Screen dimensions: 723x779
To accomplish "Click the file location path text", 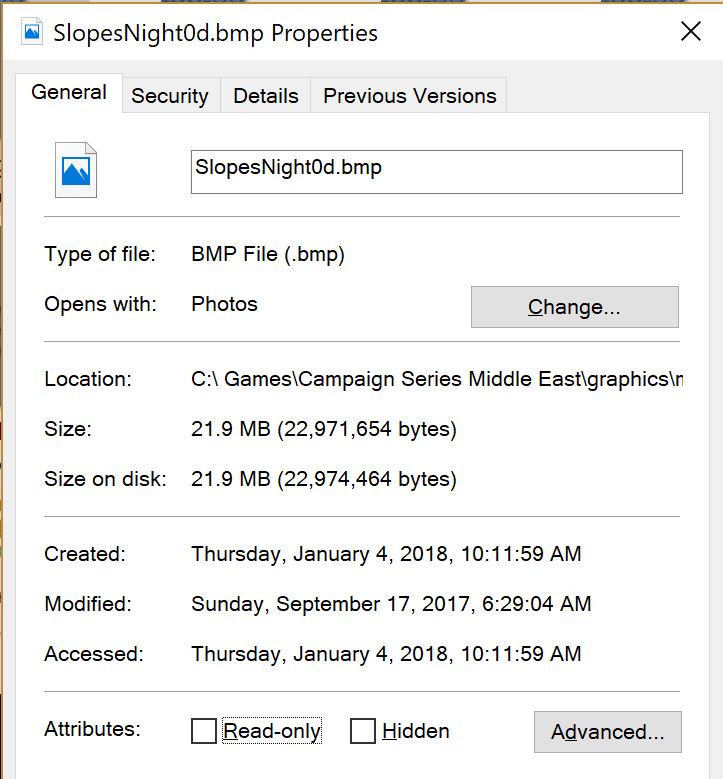I will point(437,379).
